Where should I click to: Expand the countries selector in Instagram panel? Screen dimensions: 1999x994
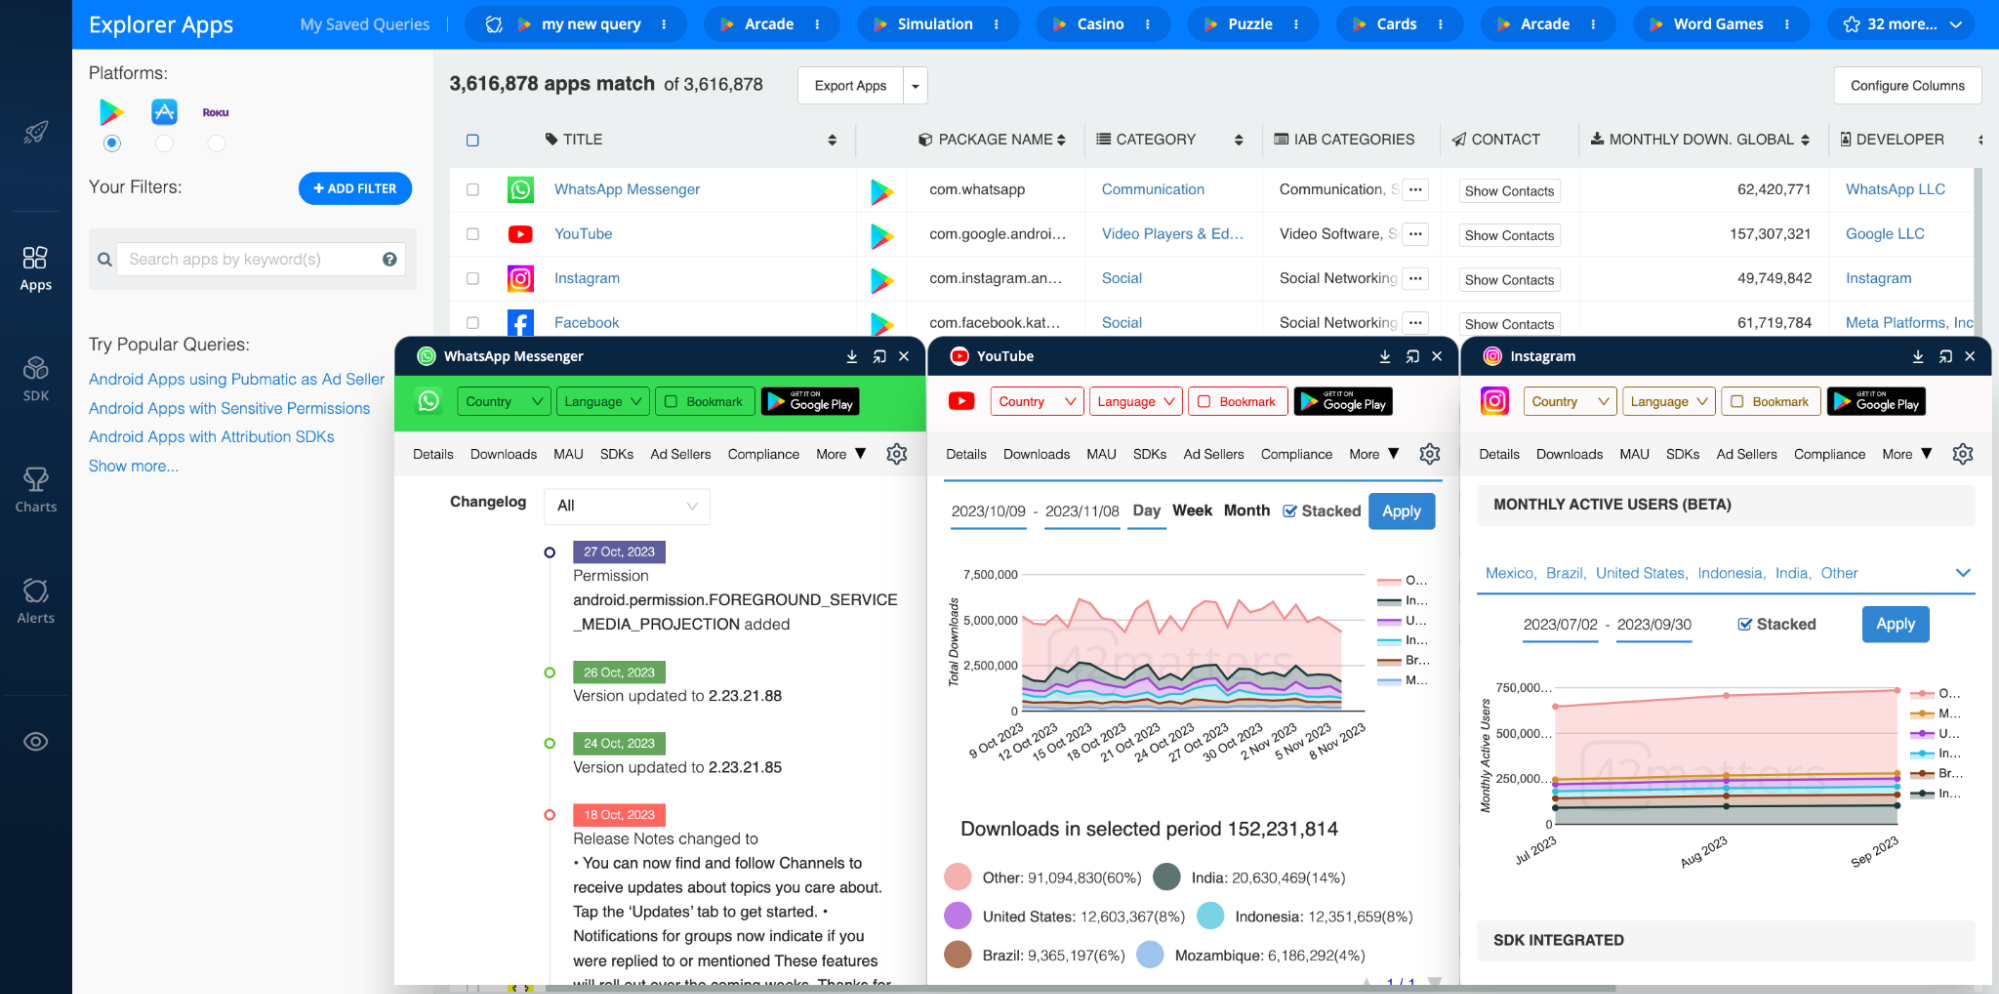pos(1963,573)
